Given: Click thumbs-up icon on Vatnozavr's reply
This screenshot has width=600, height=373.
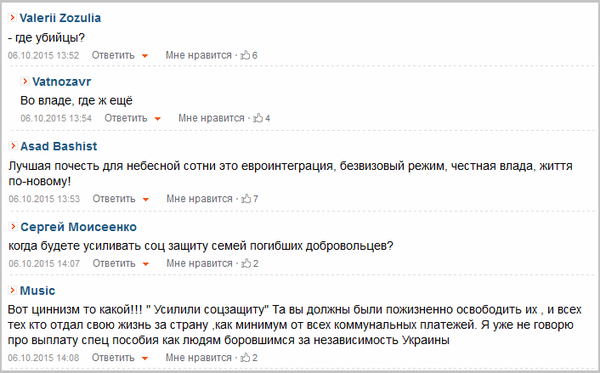Looking at the screenshot, I should coord(258,118).
